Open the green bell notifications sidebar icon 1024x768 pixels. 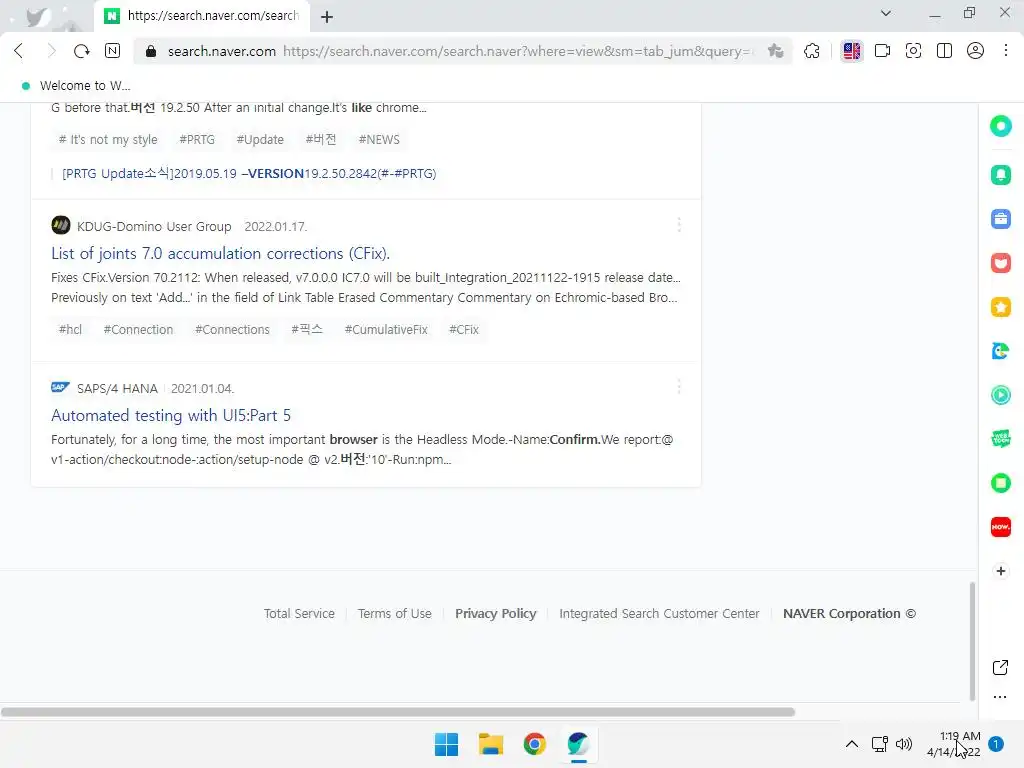click(1000, 174)
